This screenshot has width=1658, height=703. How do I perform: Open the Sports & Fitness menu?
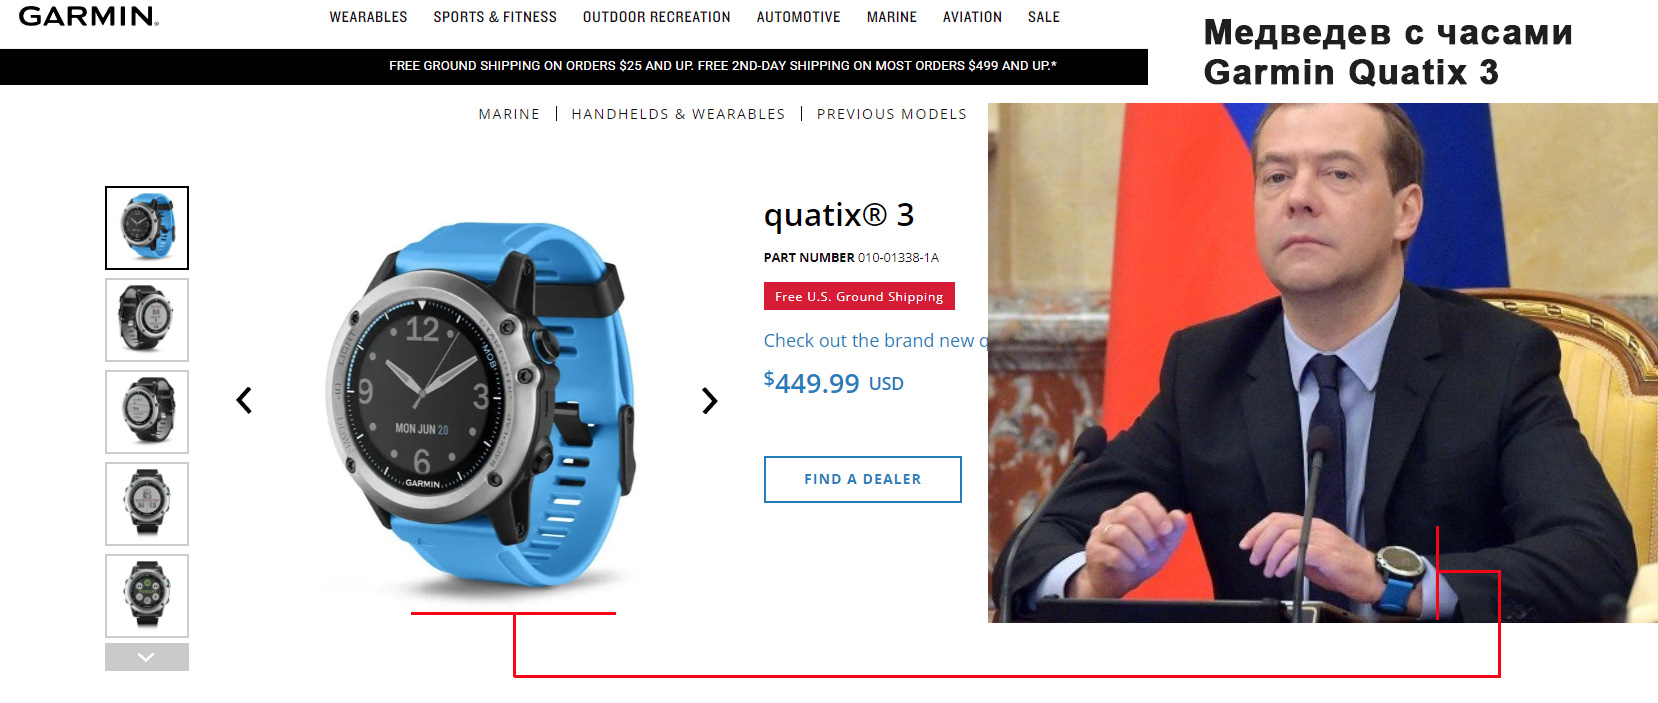[495, 17]
